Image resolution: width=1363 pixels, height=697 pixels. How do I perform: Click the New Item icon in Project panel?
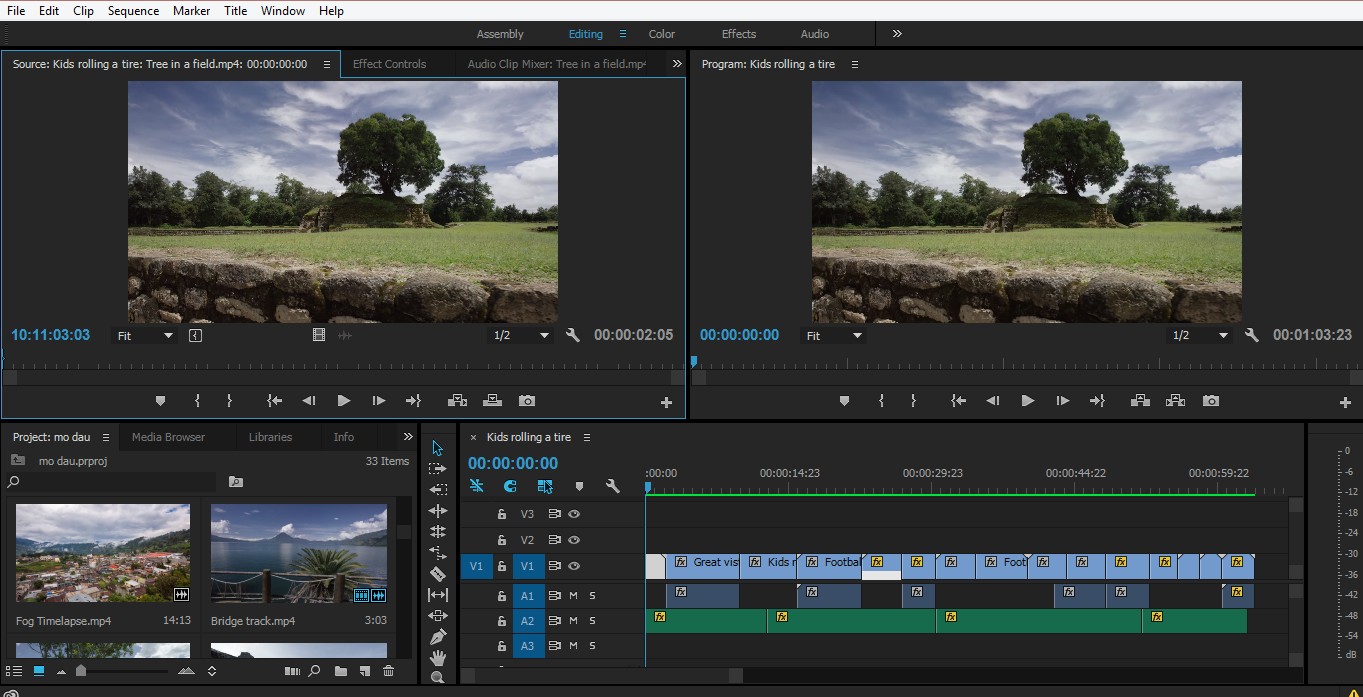365,671
